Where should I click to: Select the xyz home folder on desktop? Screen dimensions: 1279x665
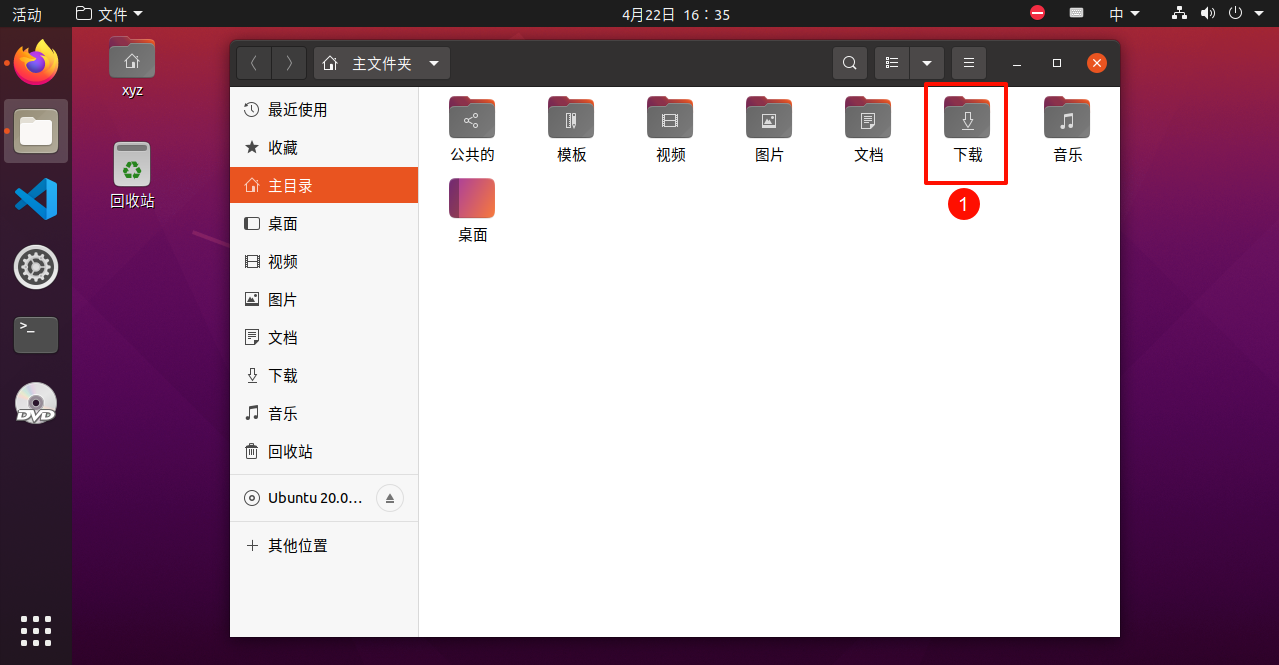(132, 67)
